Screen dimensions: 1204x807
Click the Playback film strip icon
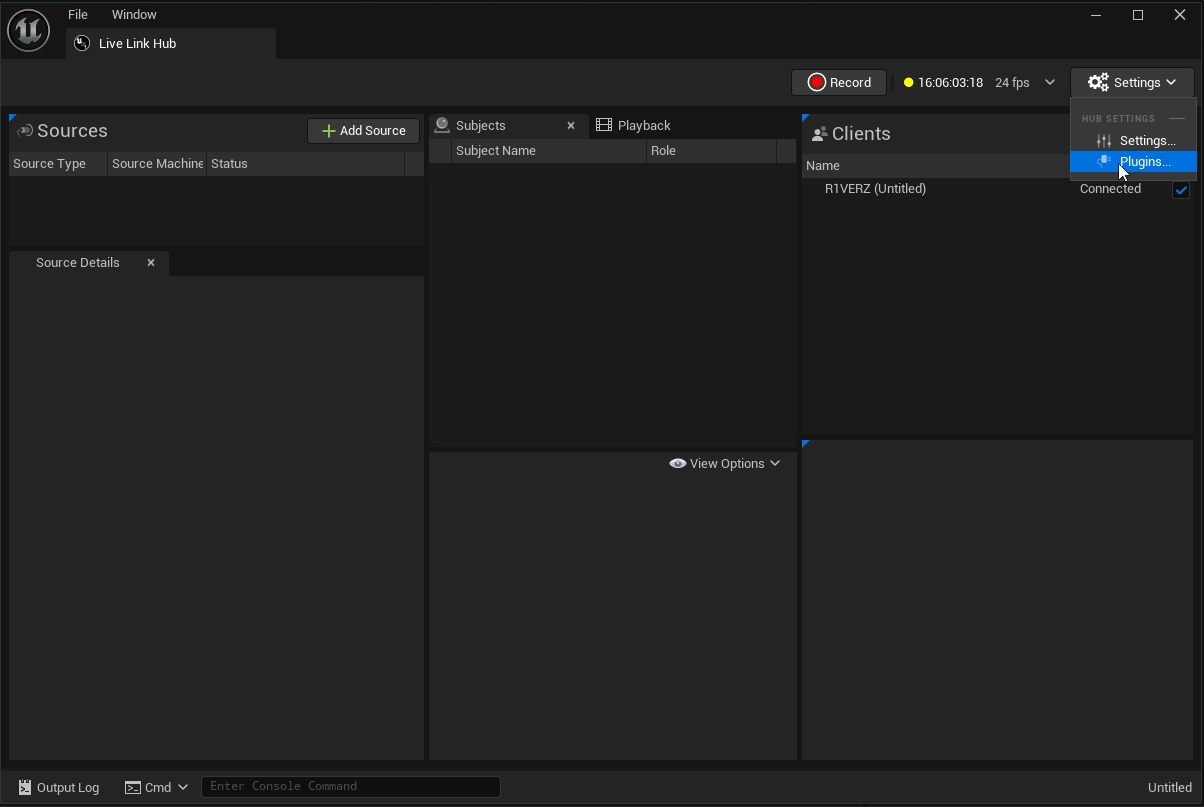click(604, 125)
